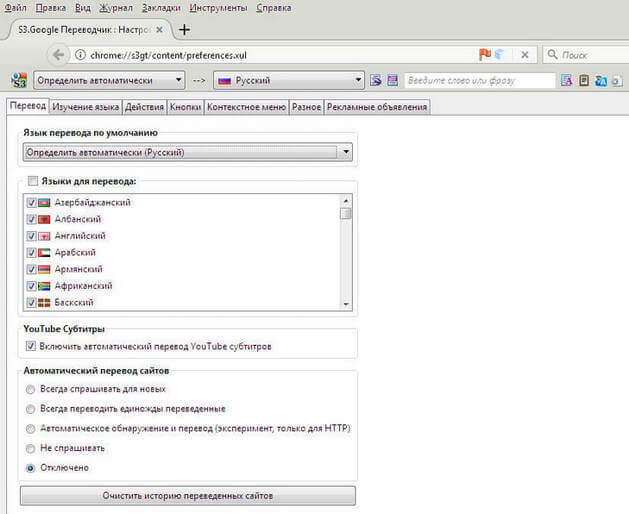
Task: Select Всегда спрашивать для новых radio
Action: pyautogui.click(x=30, y=389)
